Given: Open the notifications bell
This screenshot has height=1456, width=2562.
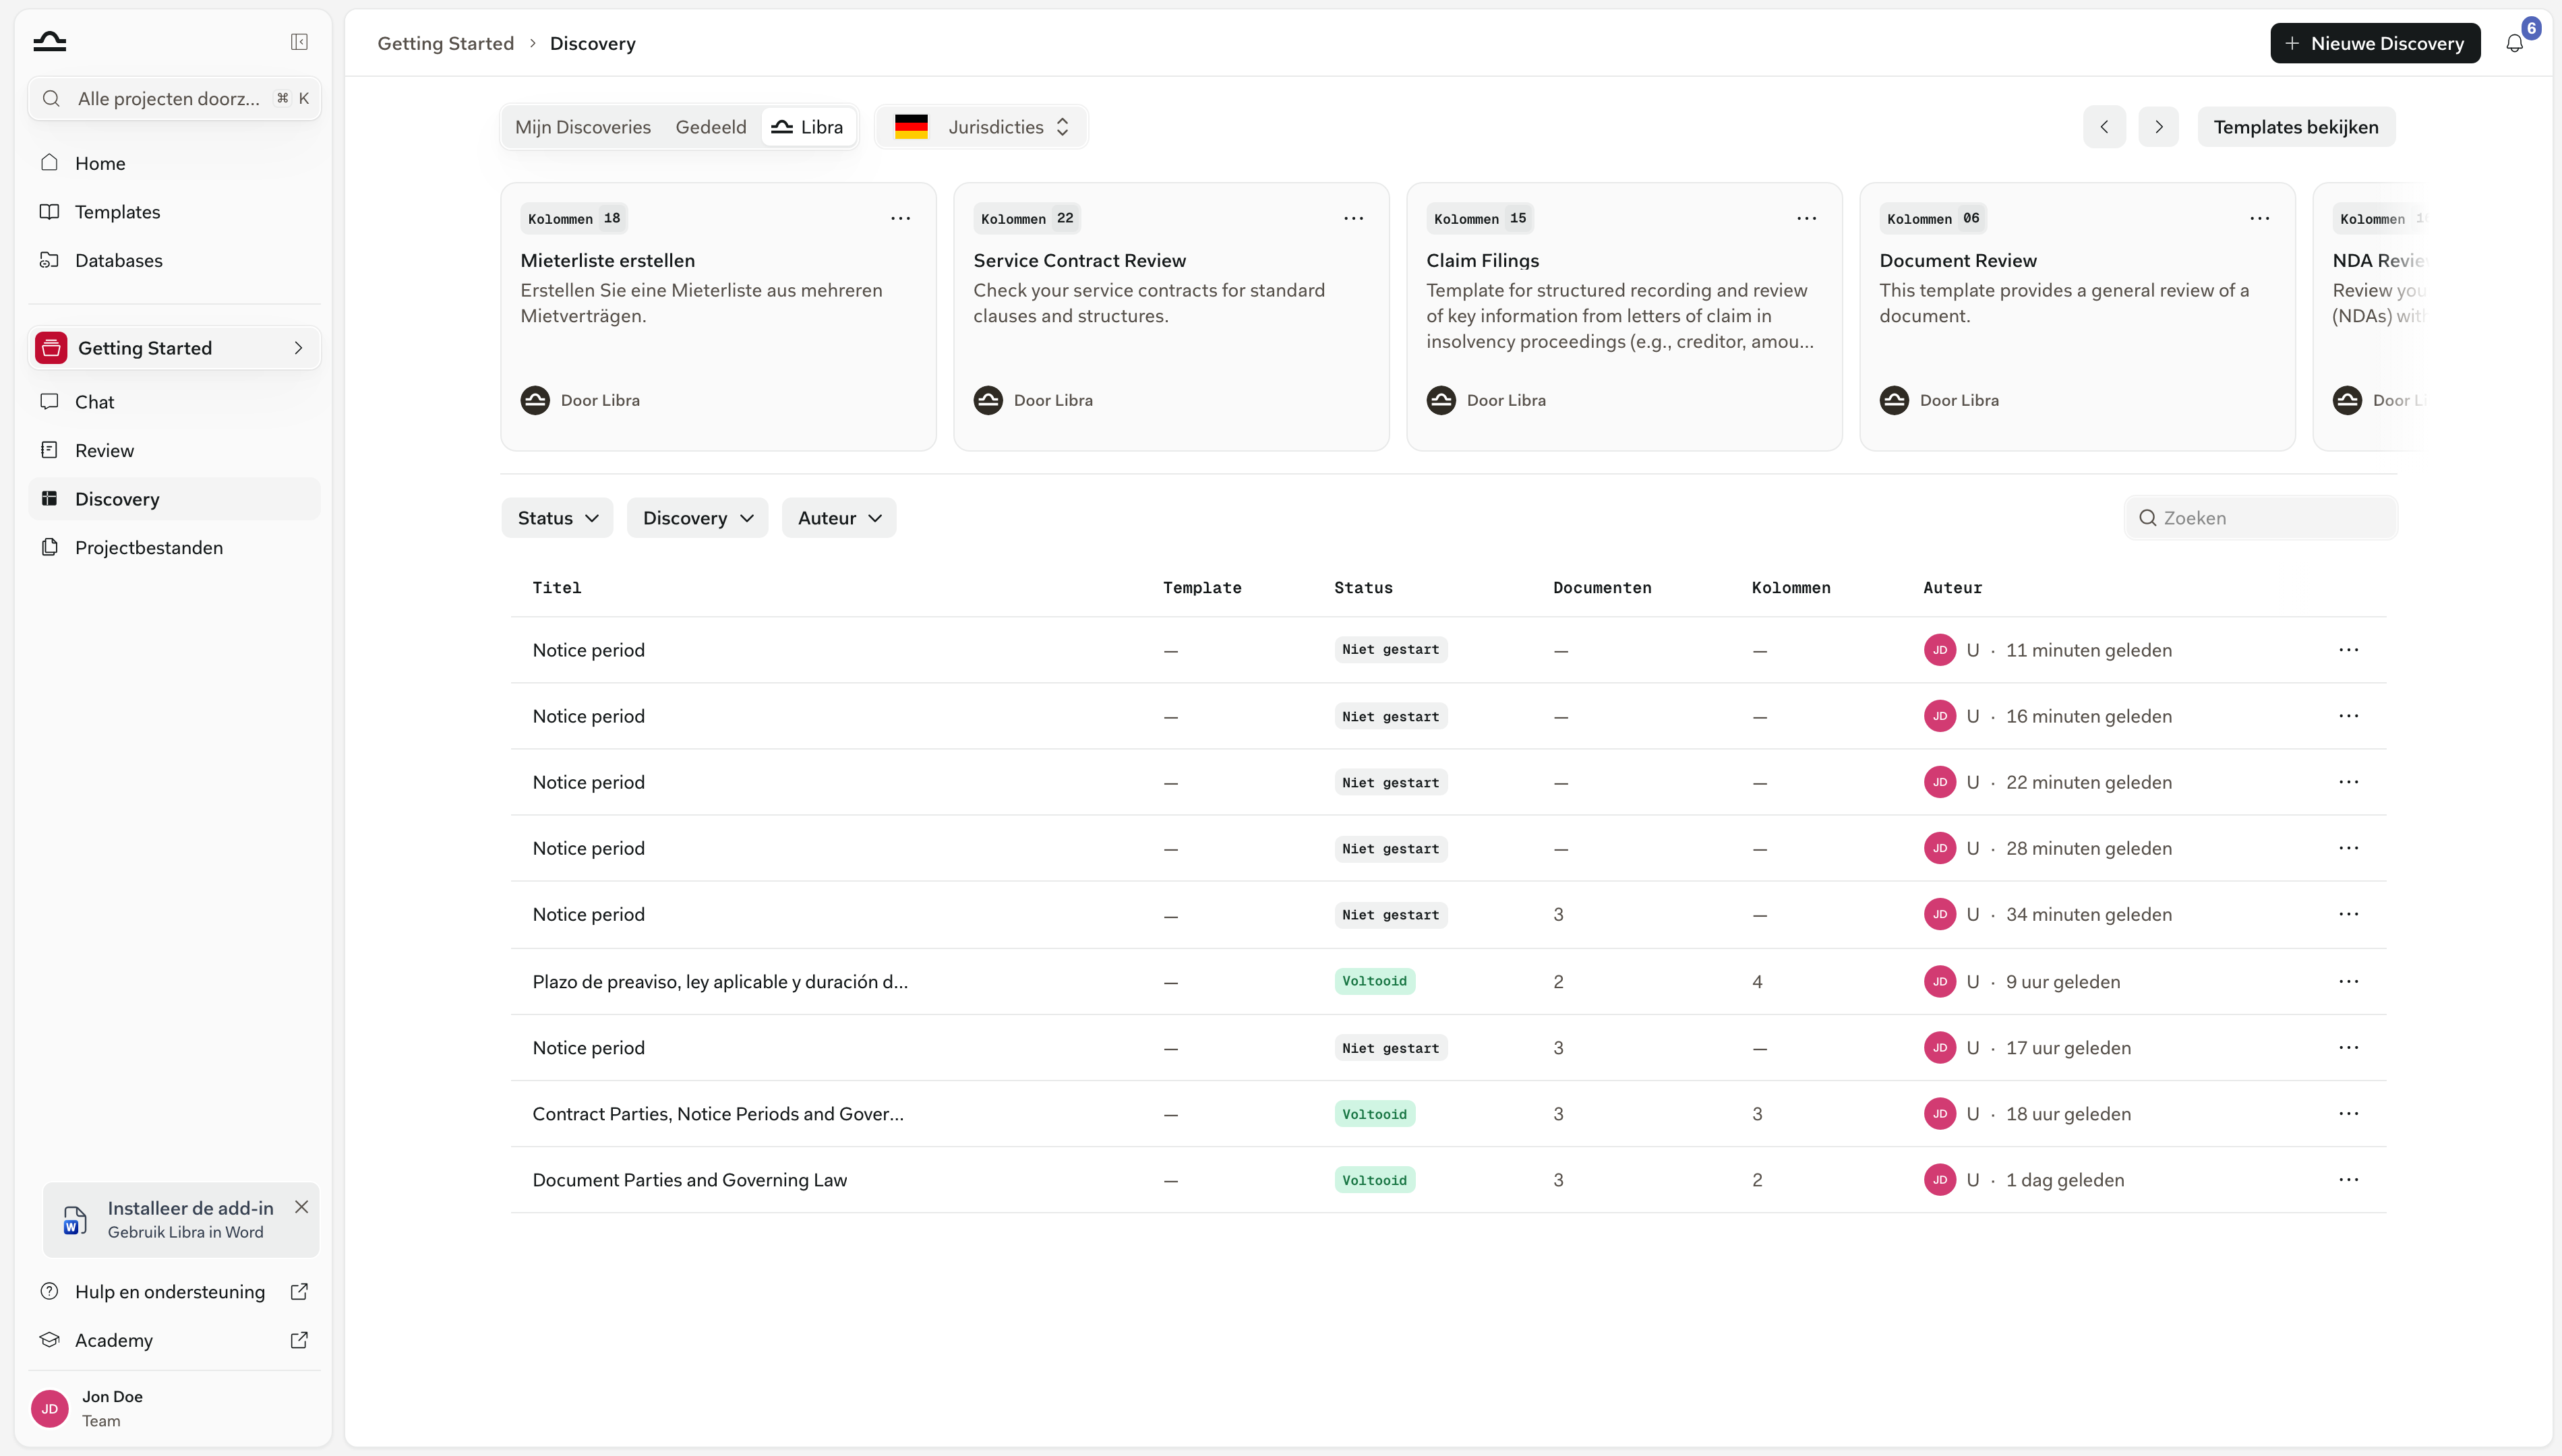Looking at the screenshot, I should (2514, 44).
